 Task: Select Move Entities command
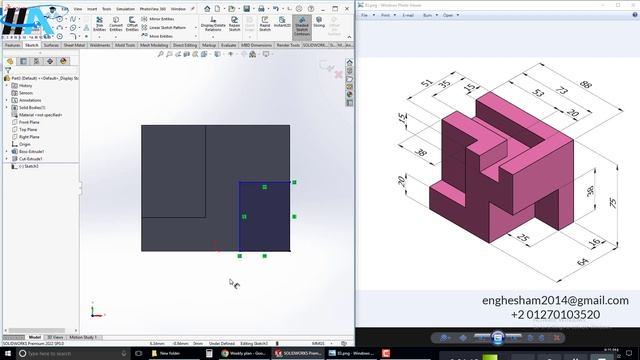[157, 36]
